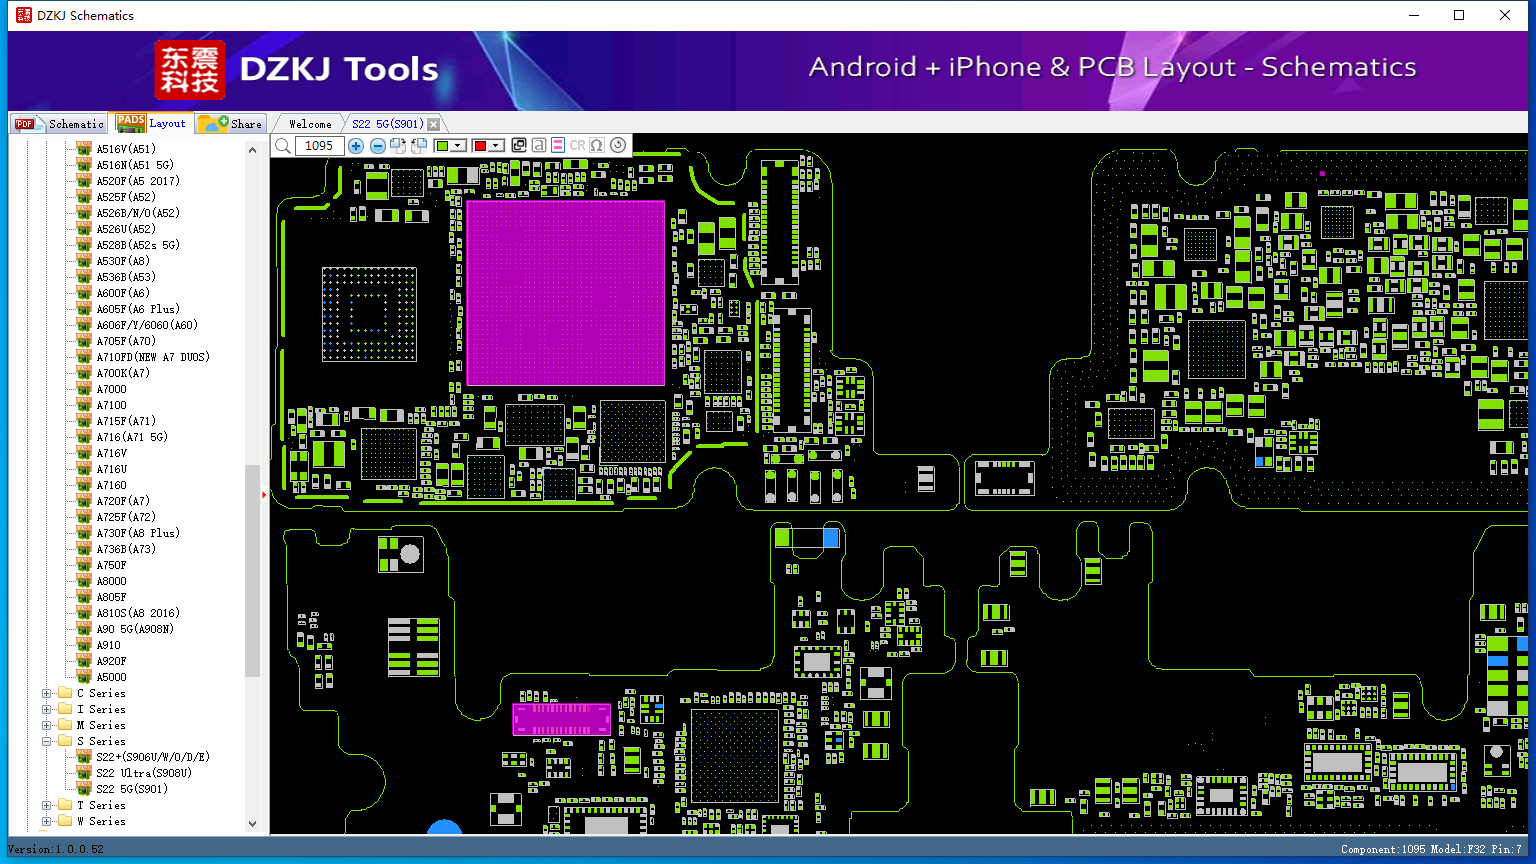Click the DZKJ Tools red logo
Screen dimensions: 1536x864
(190, 70)
